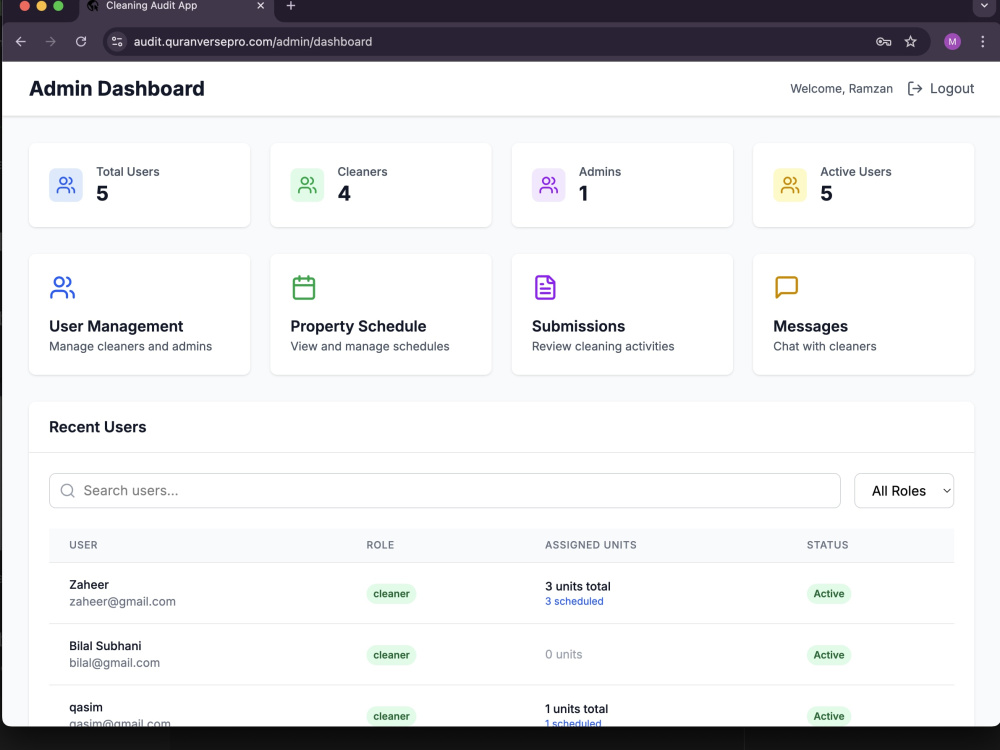This screenshot has width=1000, height=750.
Task: Click the User Management people icon
Action: (x=62, y=288)
